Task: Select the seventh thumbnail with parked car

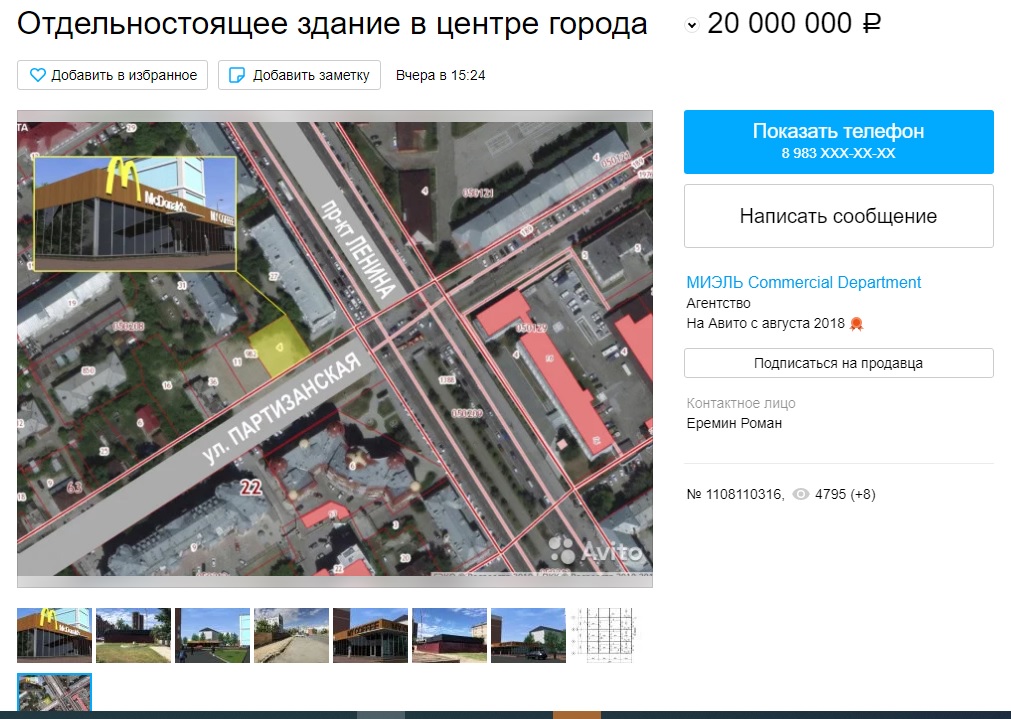Action: (x=528, y=635)
